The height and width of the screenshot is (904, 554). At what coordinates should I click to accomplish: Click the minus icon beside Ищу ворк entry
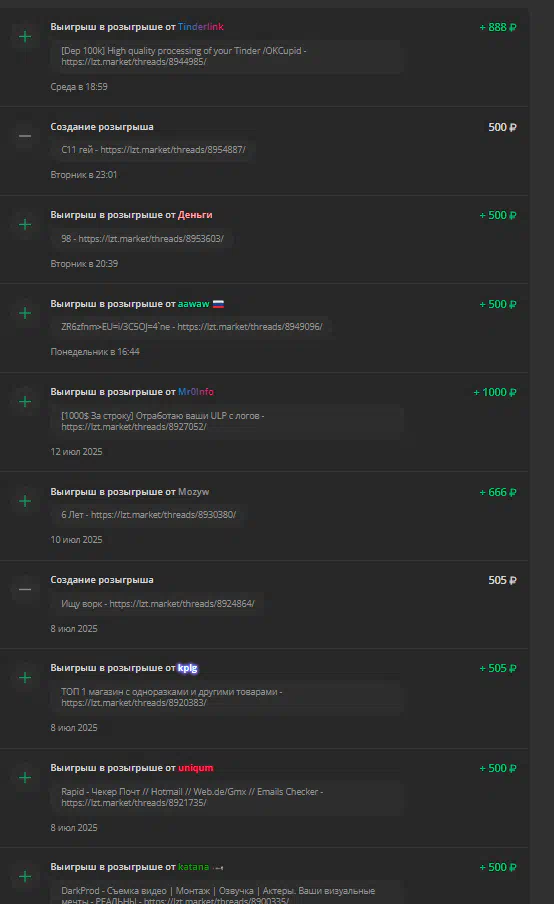25,589
